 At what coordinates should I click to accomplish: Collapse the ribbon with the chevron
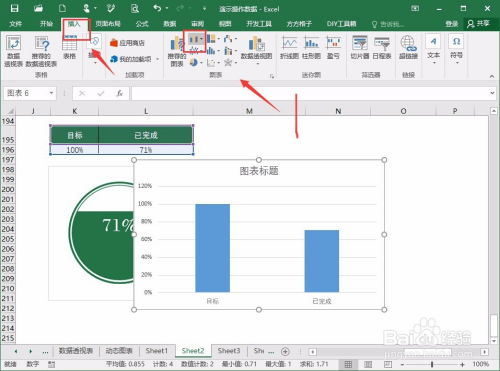pyautogui.click(x=492, y=76)
